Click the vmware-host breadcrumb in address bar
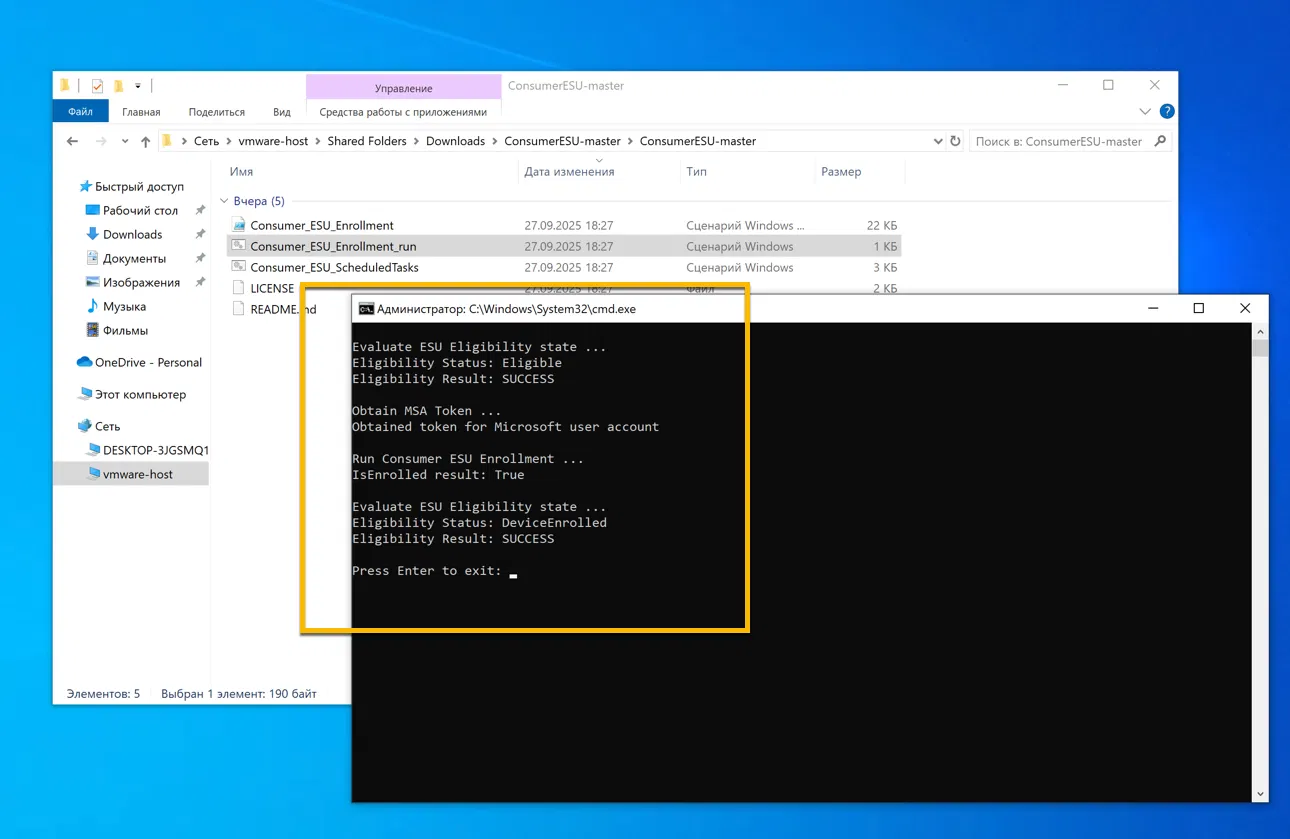This screenshot has width=1290, height=839. pos(273,141)
